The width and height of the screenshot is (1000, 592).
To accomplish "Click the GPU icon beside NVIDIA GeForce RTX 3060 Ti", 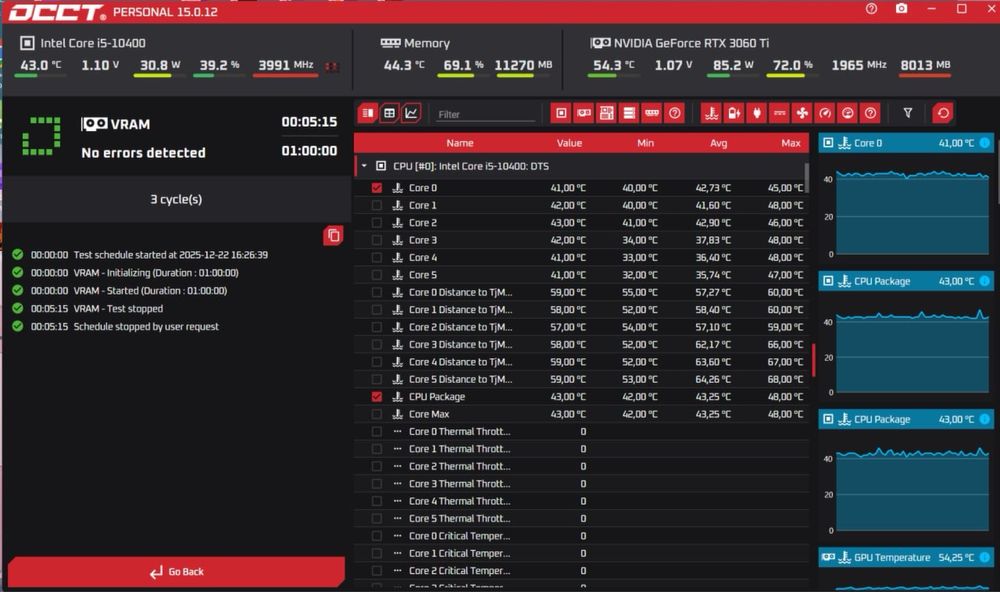I will click(x=600, y=43).
